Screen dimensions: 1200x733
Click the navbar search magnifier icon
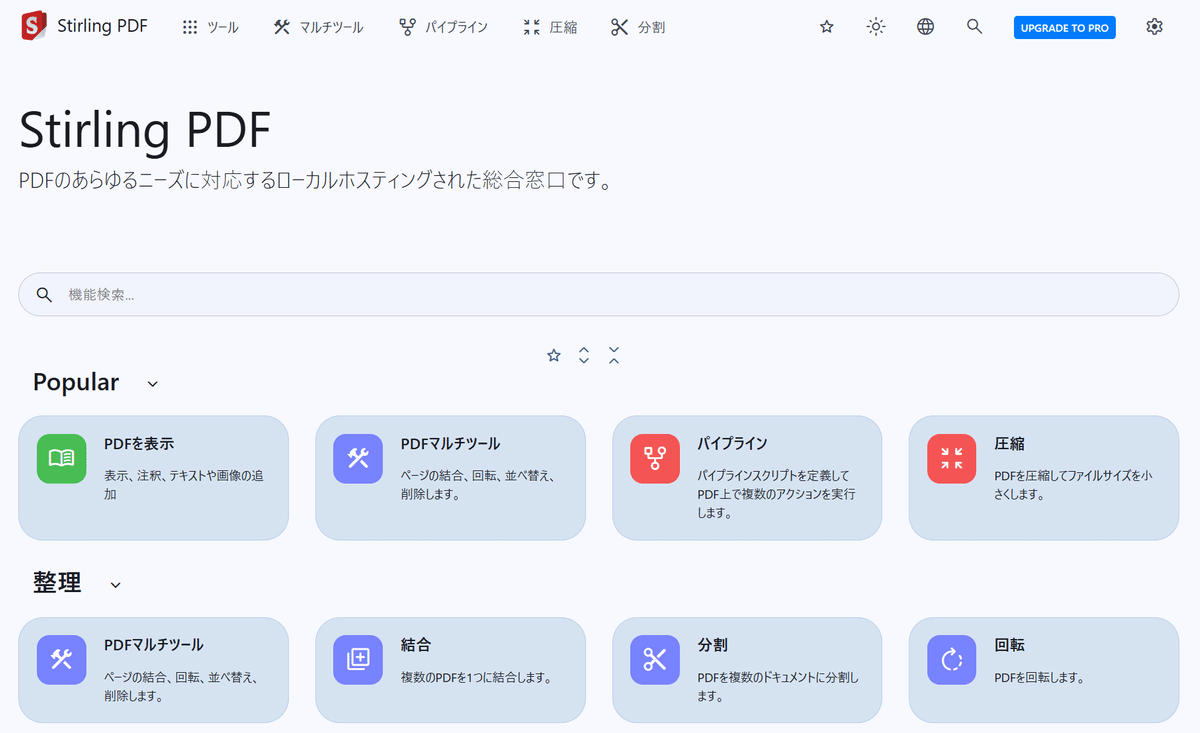pyautogui.click(x=975, y=27)
